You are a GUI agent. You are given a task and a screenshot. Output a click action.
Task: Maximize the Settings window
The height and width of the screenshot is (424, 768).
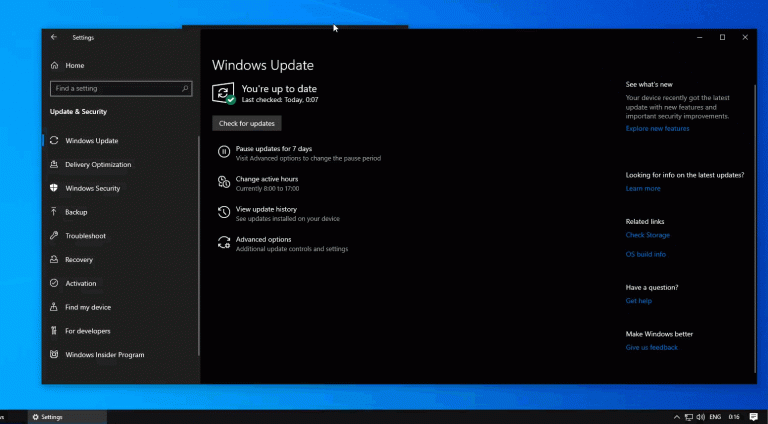point(722,37)
